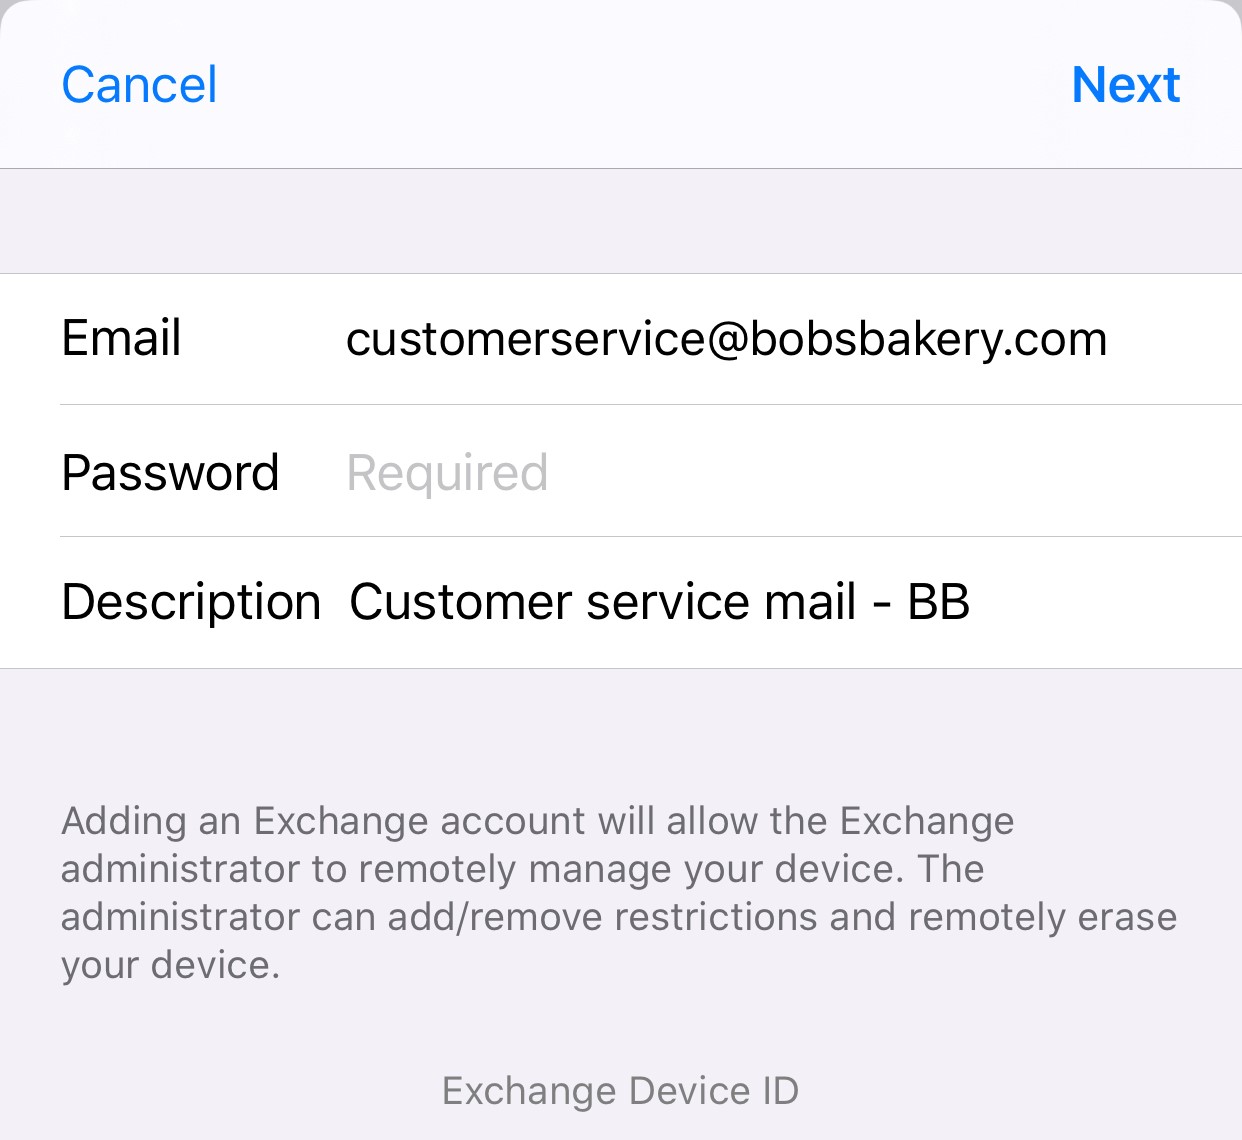Click the blank gray spacer above Email row
1242x1140 pixels.
click(x=620, y=221)
